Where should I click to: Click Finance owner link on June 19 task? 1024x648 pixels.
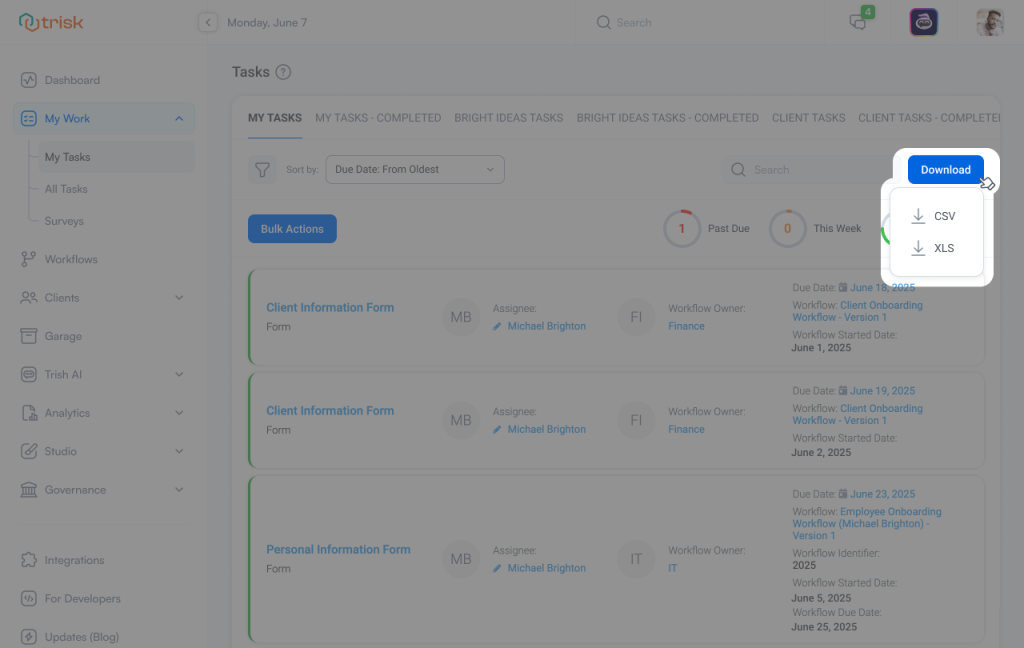[686, 429]
